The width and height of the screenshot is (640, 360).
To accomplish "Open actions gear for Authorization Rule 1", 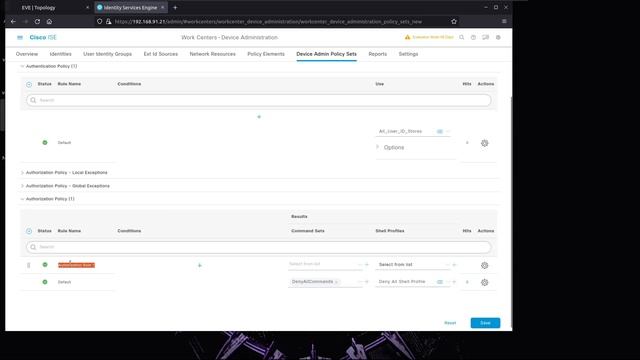I will click(x=484, y=265).
